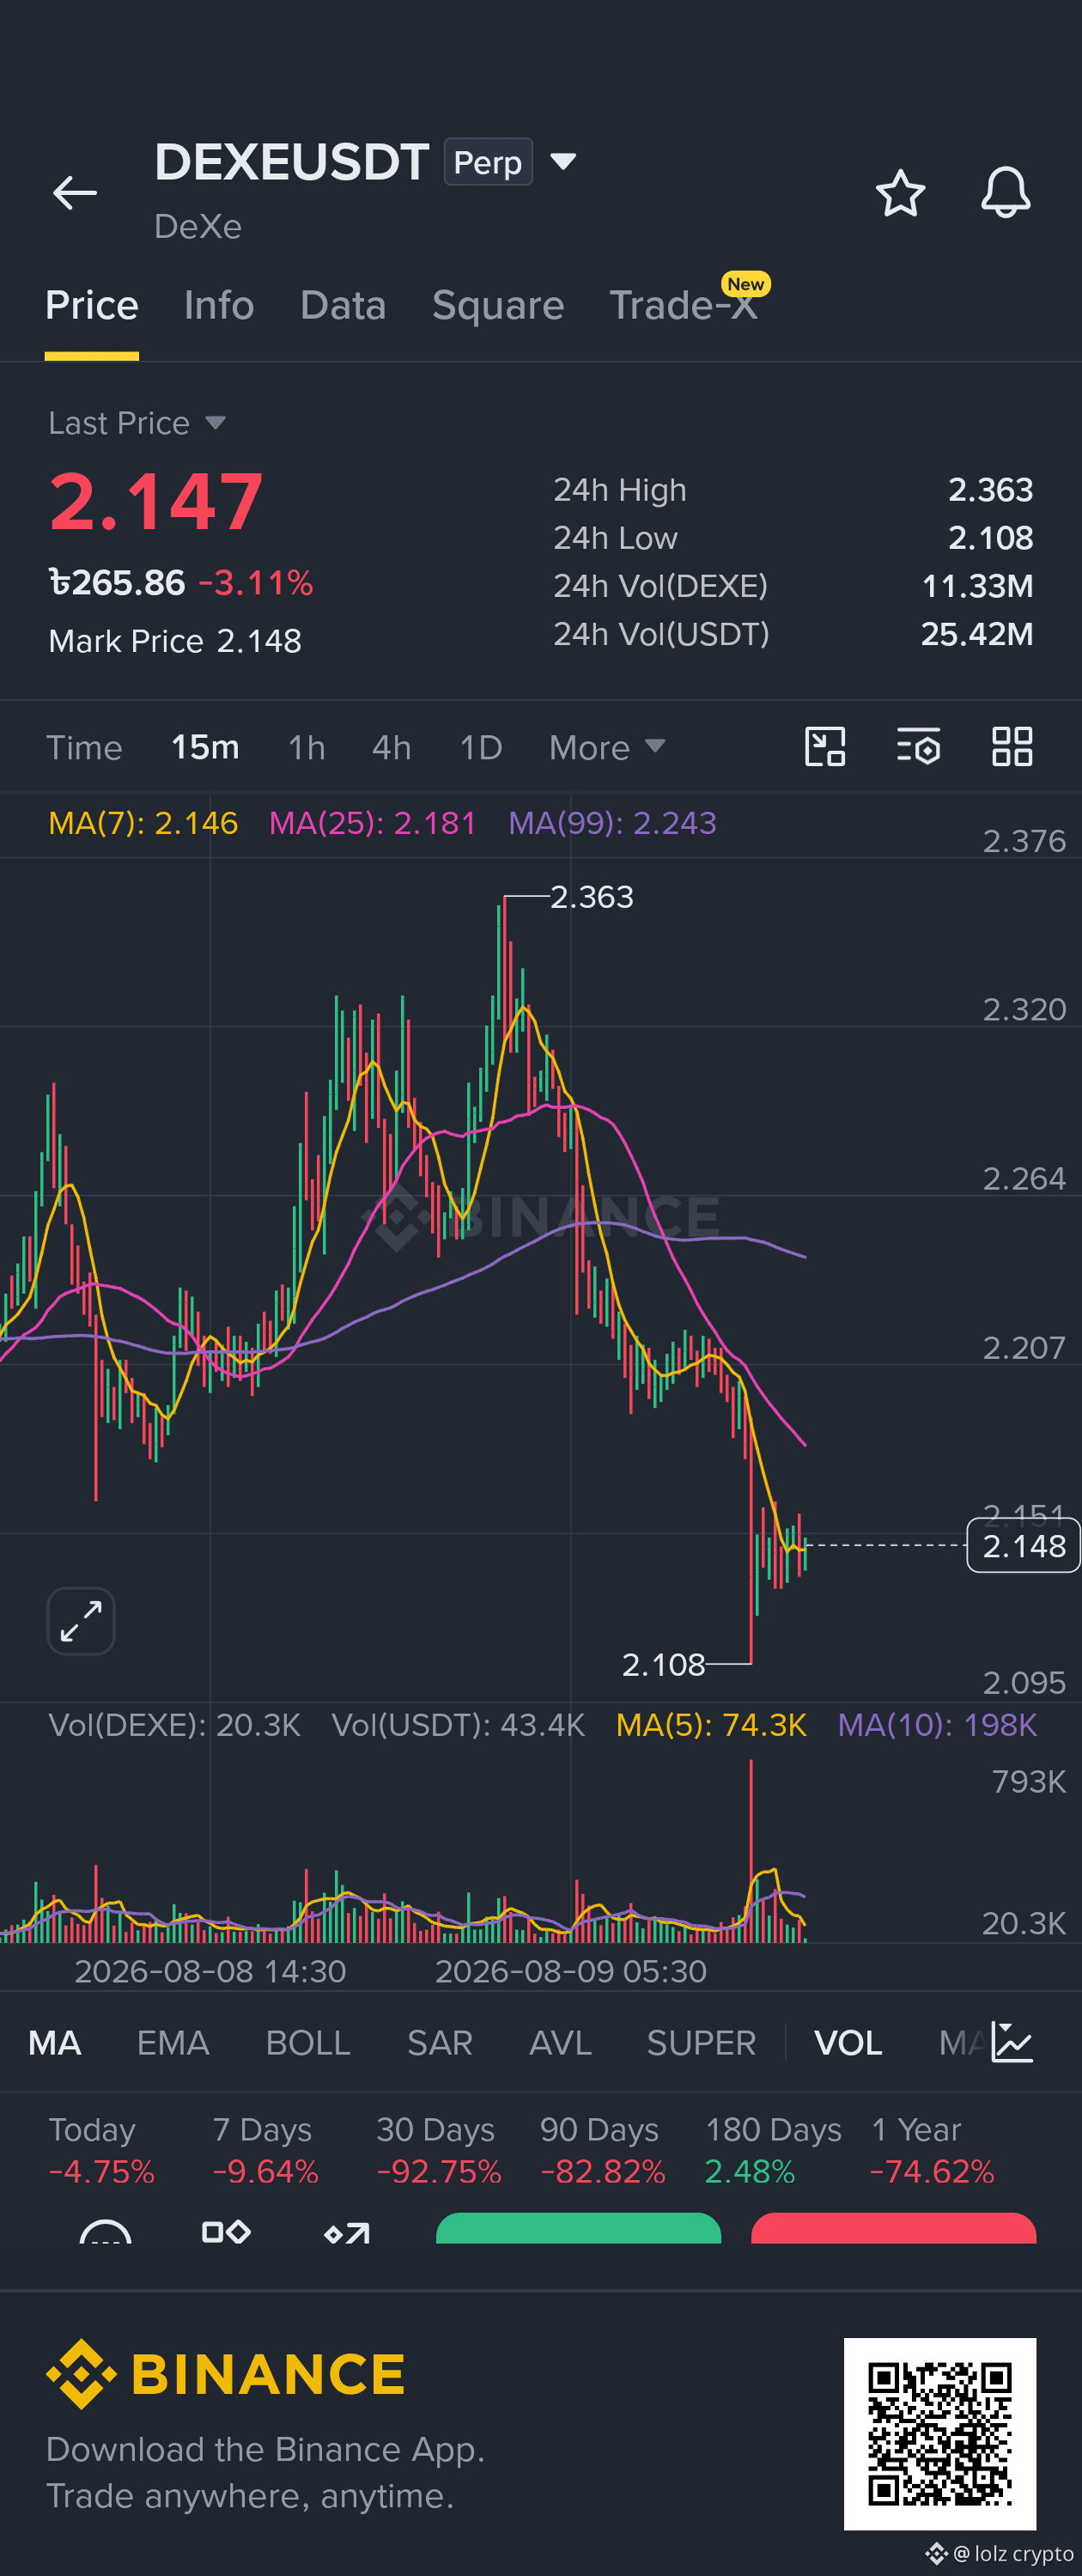Image resolution: width=1082 pixels, height=2576 pixels.
Task: Open the chart drawing tools icon
Action: (825, 747)
